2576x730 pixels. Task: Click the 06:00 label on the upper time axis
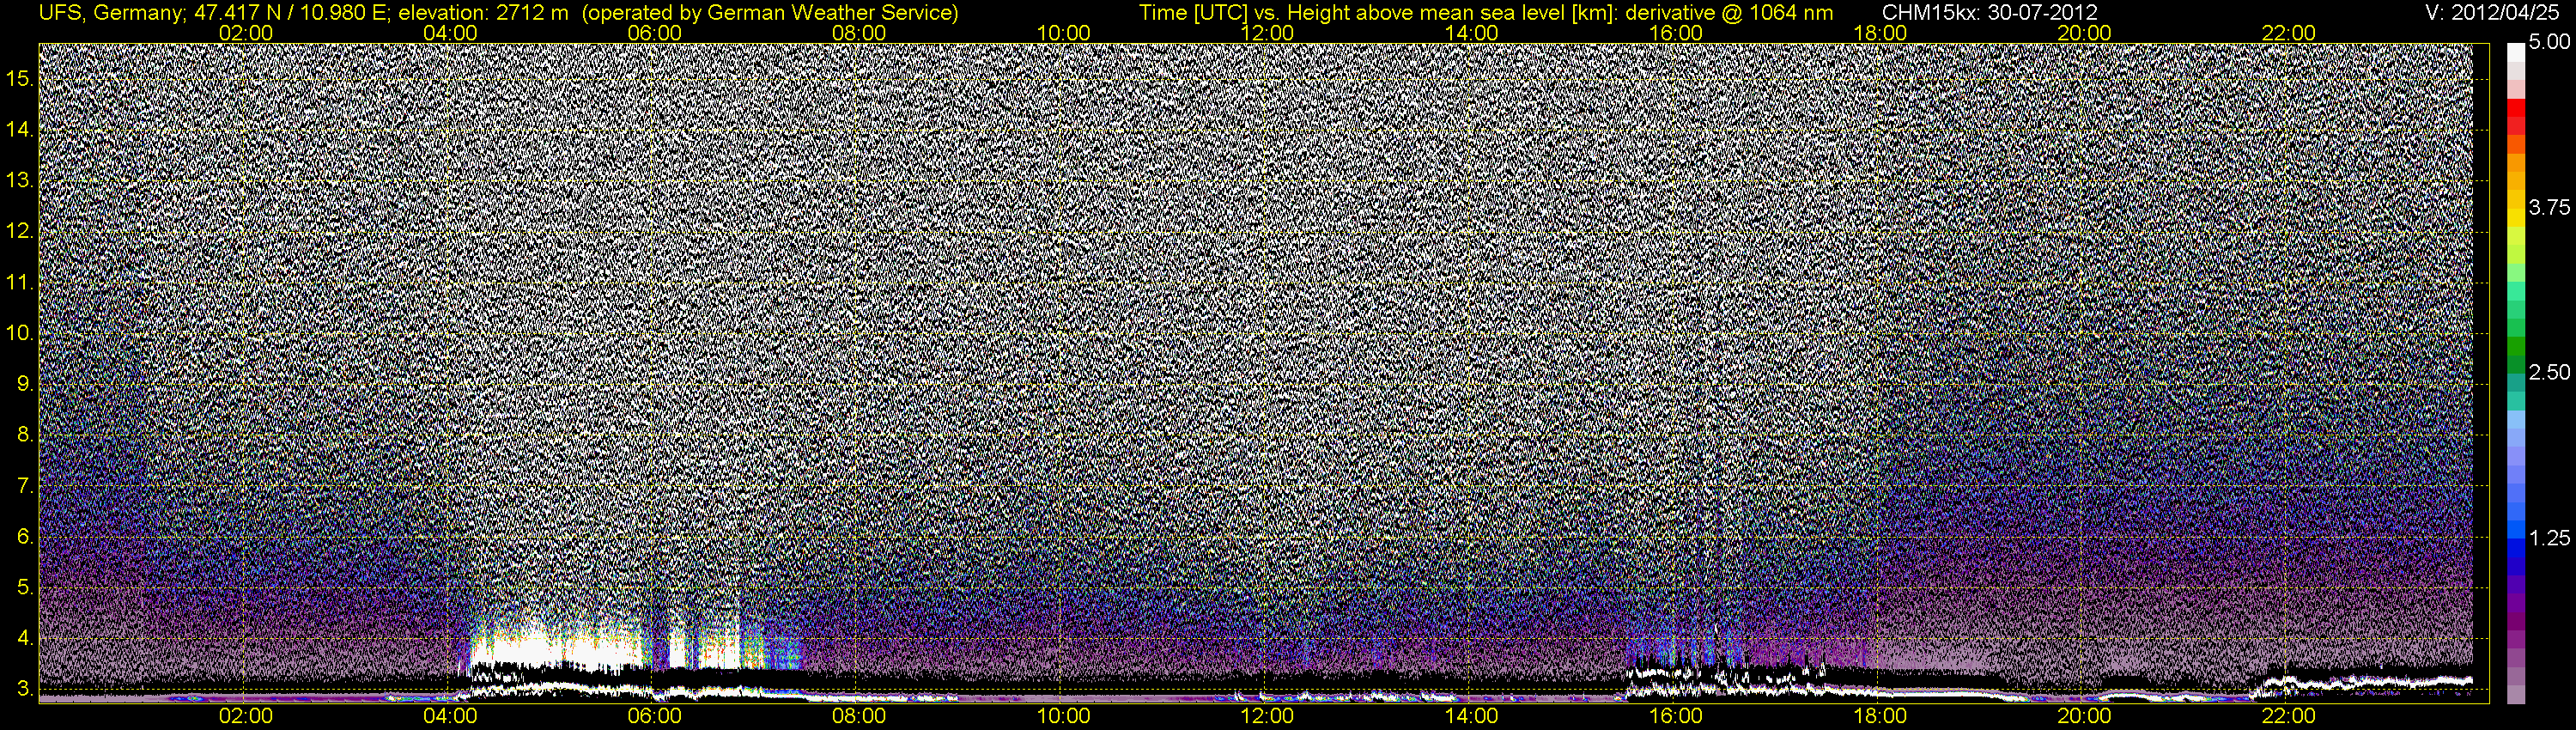654,33
